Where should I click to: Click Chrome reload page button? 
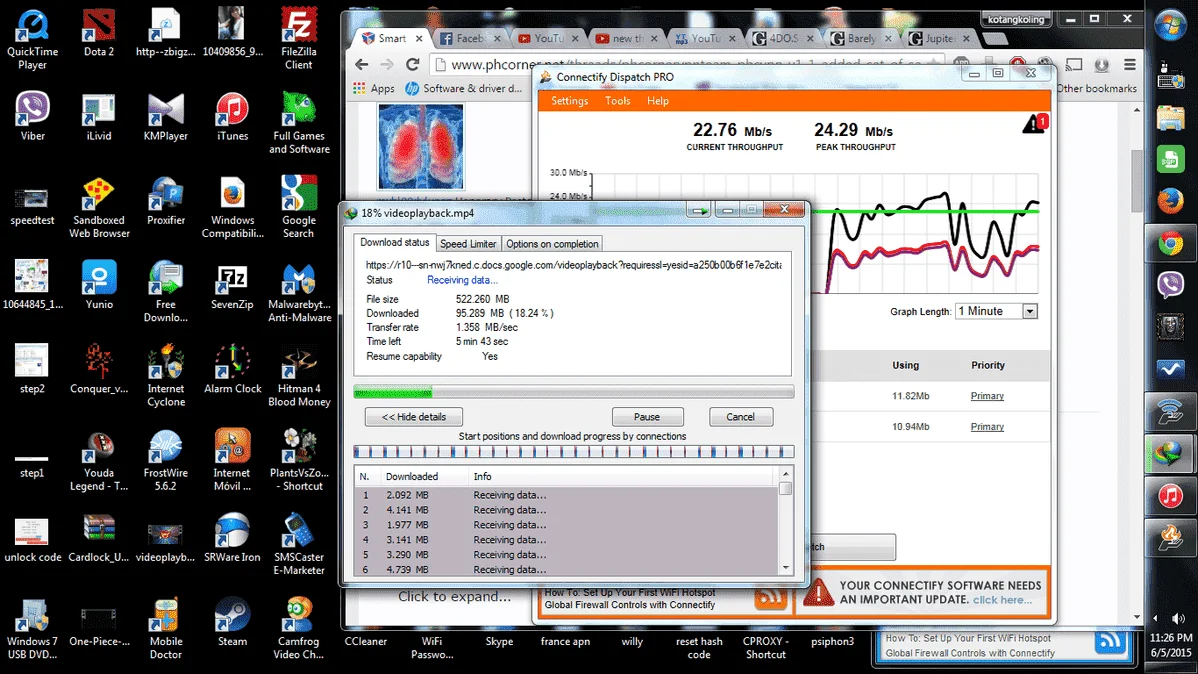[413, 64]
